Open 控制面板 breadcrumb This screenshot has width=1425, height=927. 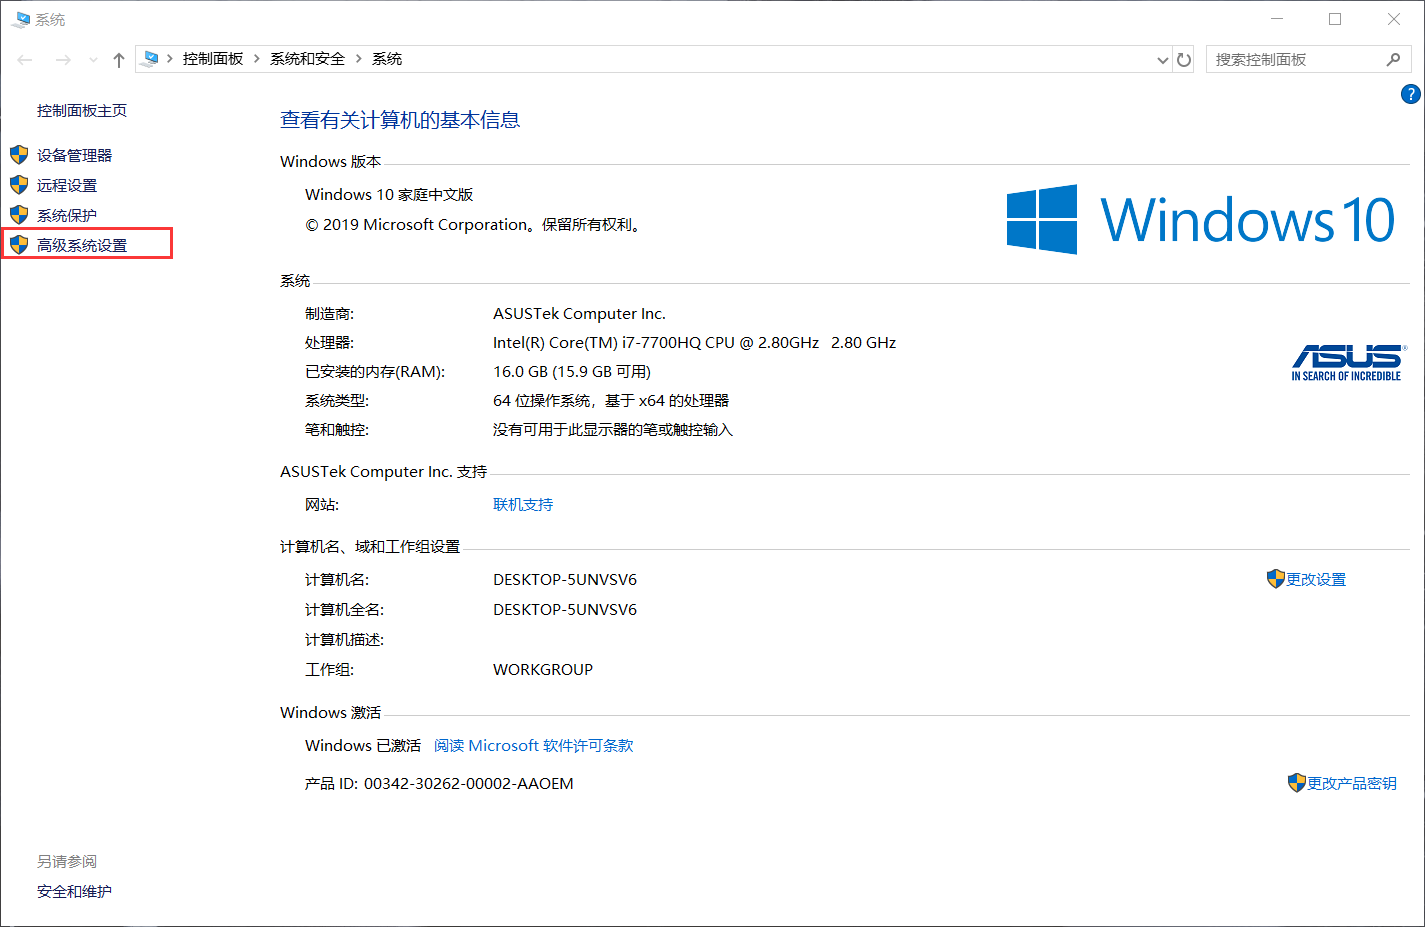[x=213, y=59]
